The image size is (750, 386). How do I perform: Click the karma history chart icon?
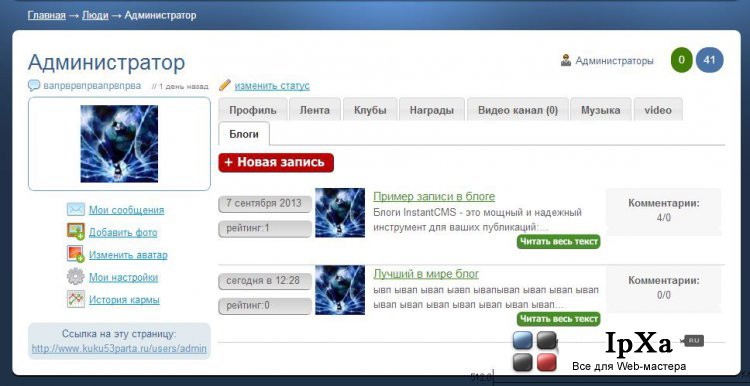point(76,299)
